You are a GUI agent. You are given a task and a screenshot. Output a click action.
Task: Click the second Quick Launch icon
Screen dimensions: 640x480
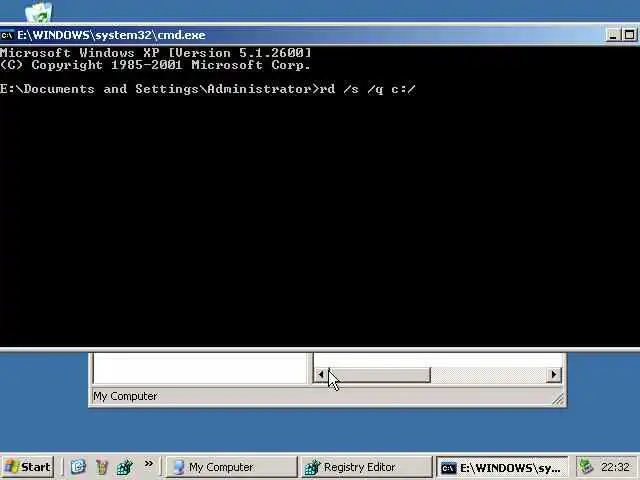tap(102, 467)
